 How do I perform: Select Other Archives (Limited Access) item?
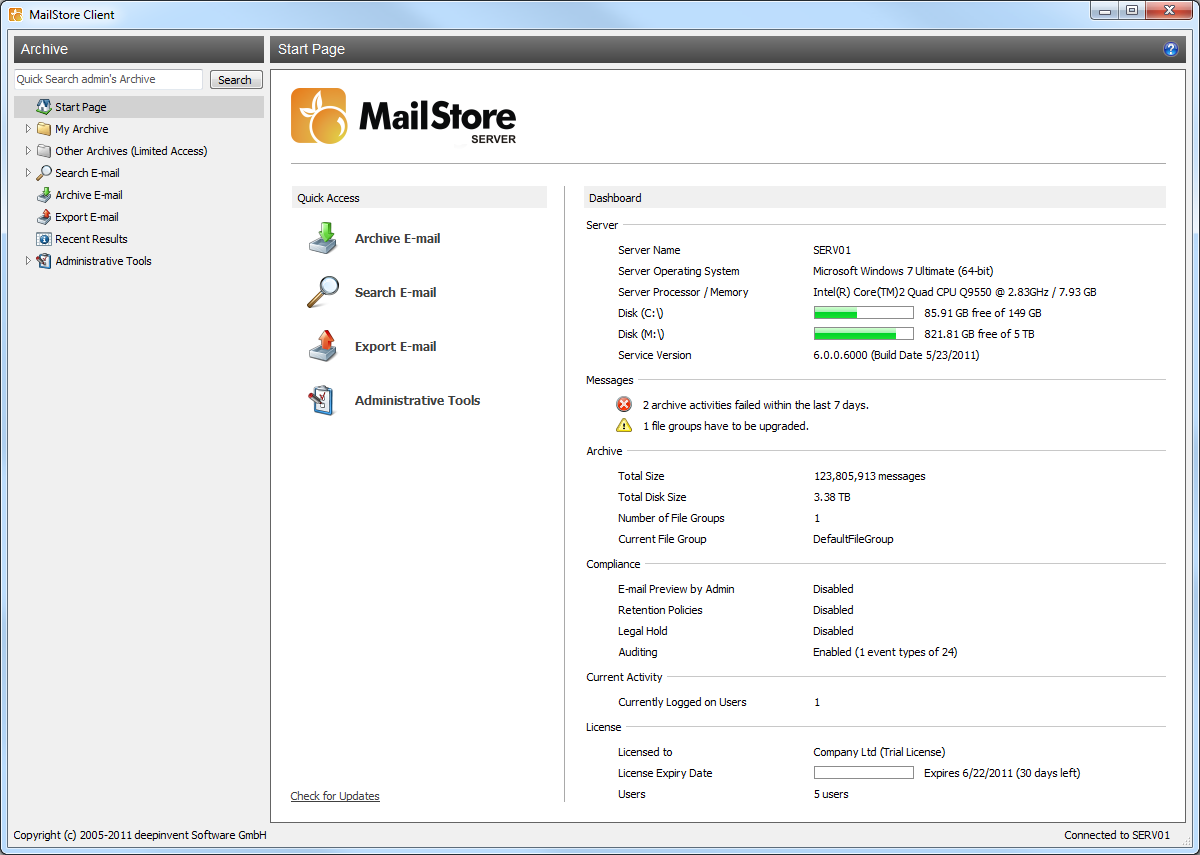pyautogui.click(x=131, y=151)
